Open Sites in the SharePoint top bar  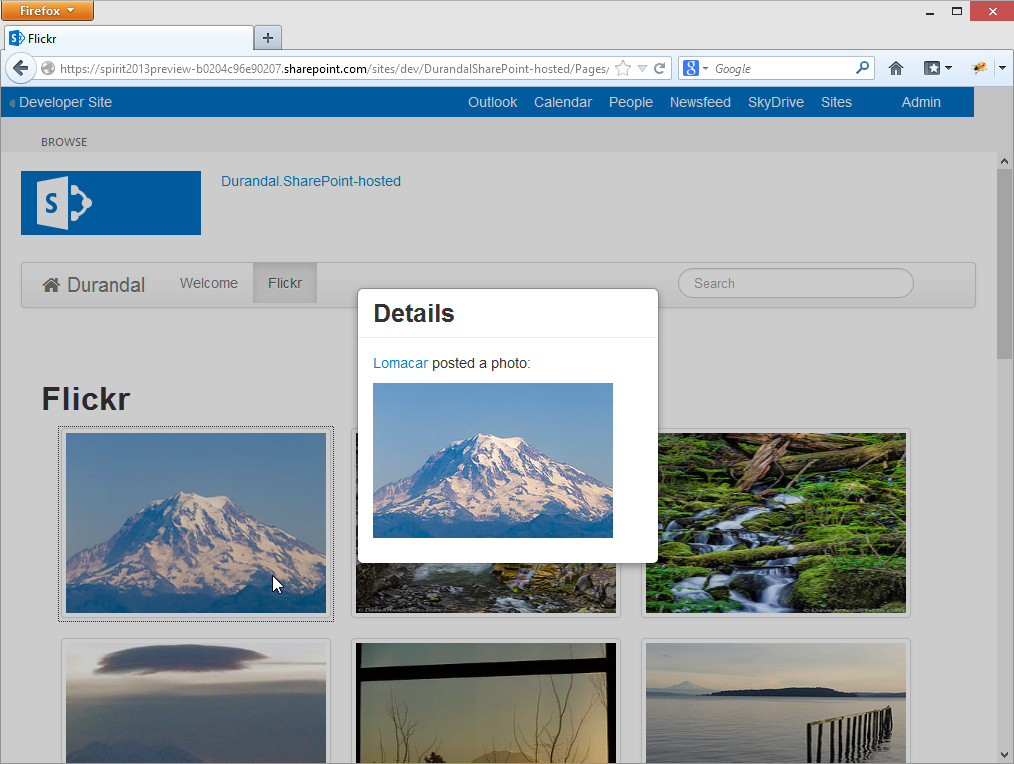tap(836, 102)
